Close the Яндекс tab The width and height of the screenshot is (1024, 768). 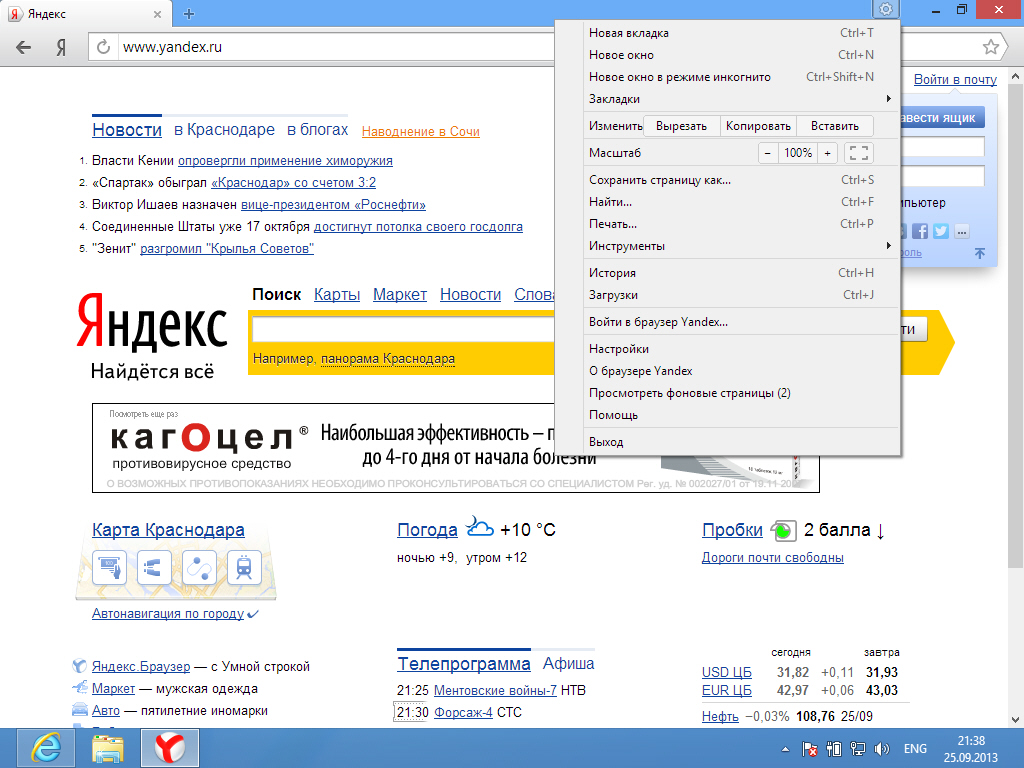point(157,14)
